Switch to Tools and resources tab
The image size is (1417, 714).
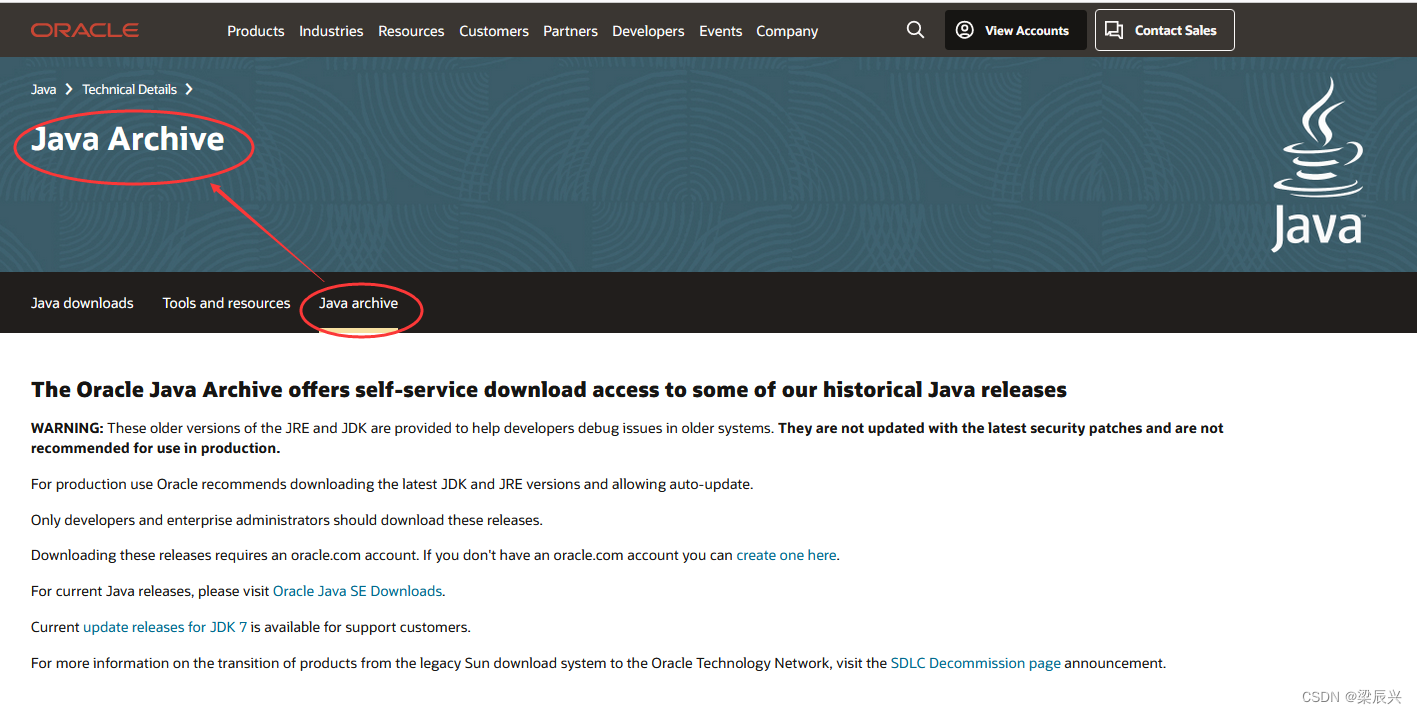(226, 303)
